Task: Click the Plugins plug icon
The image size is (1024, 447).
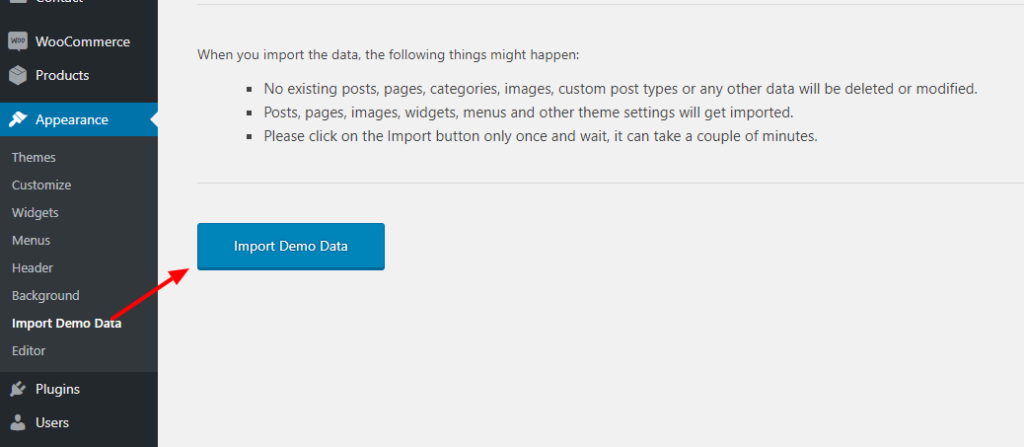Action: pyautogui.click(x=18, y=389)
